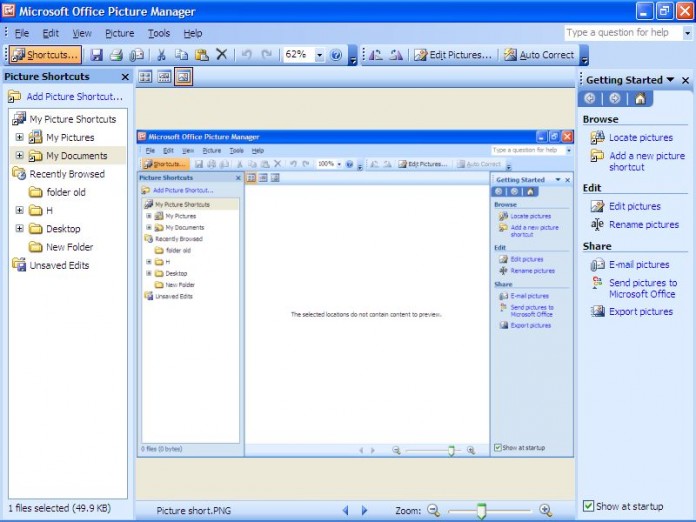Open the Help menu
Image resolution: width=696 pixels, height=522 pixels.
tap(193, 33)
